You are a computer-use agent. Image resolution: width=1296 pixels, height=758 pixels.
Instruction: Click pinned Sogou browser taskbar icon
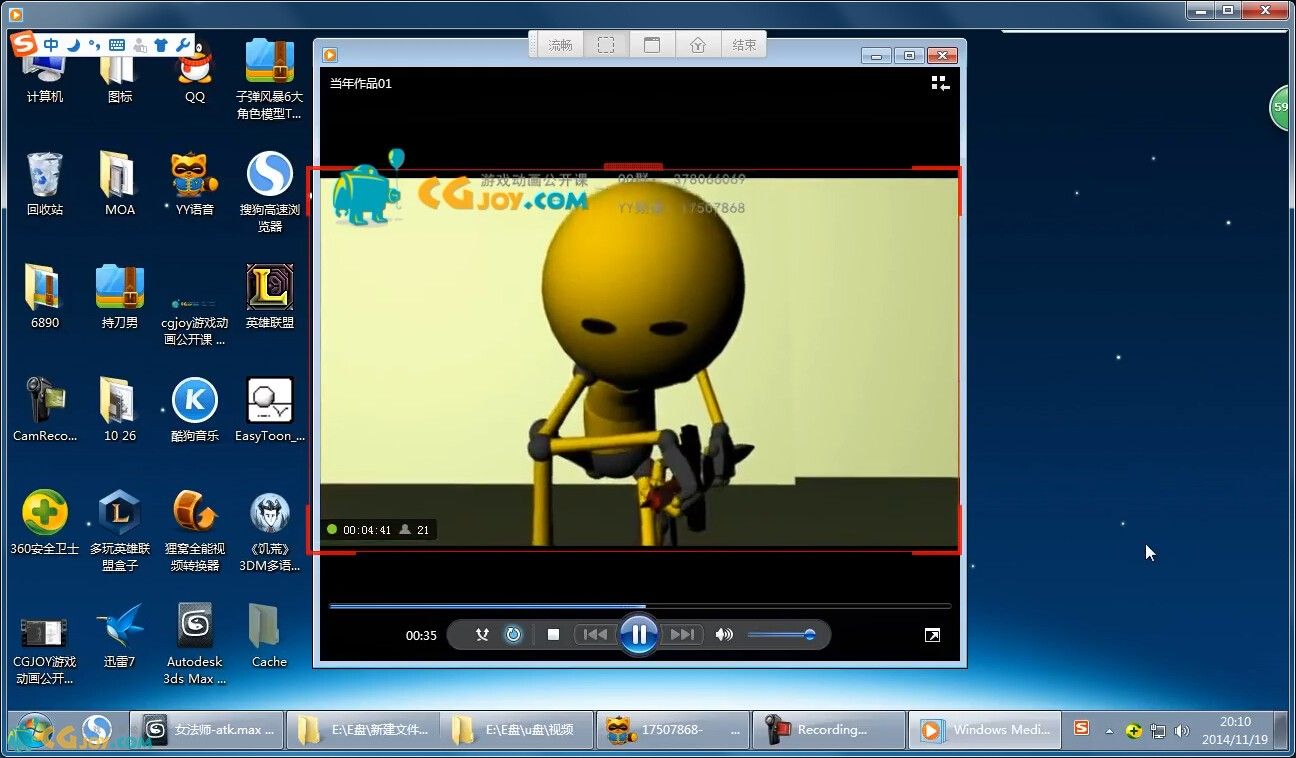96,731
